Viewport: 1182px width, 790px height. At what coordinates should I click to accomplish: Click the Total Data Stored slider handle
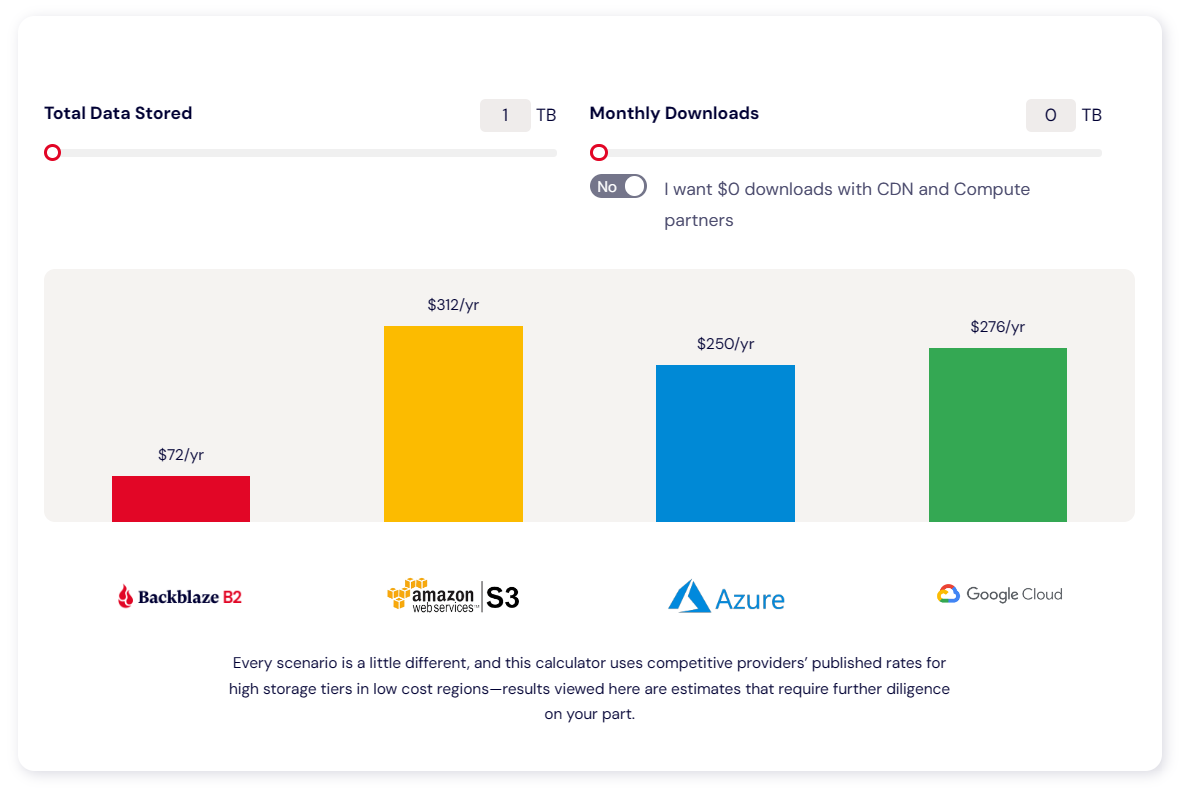pos(52,153)
